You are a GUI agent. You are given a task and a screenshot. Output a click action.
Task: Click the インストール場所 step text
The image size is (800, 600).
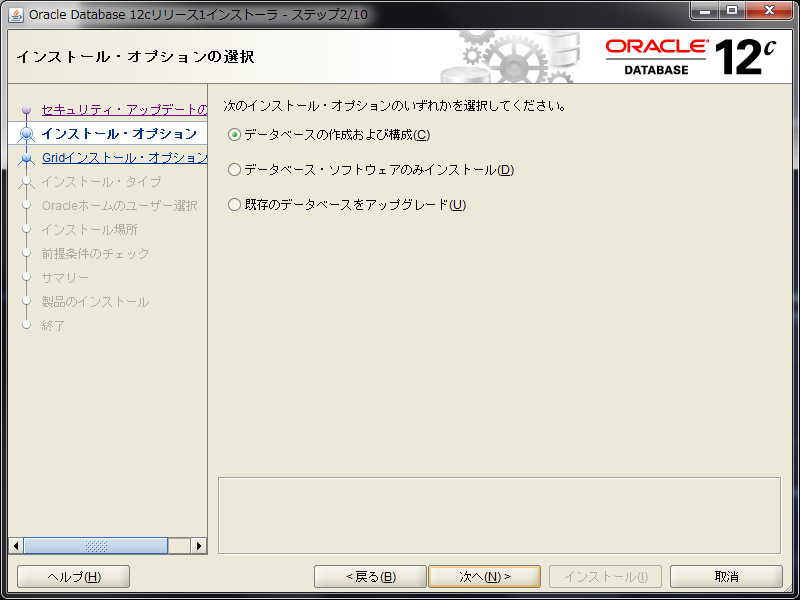[89, 230]
